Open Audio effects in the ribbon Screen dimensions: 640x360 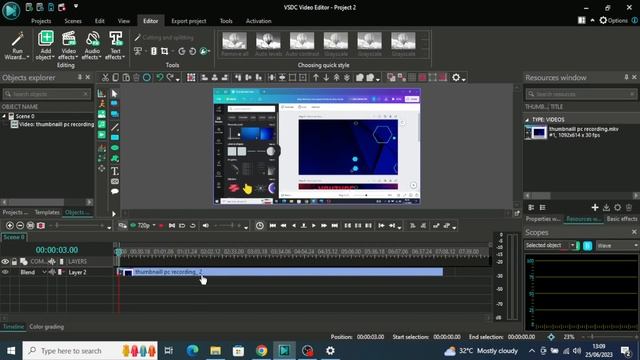[92, 45]
